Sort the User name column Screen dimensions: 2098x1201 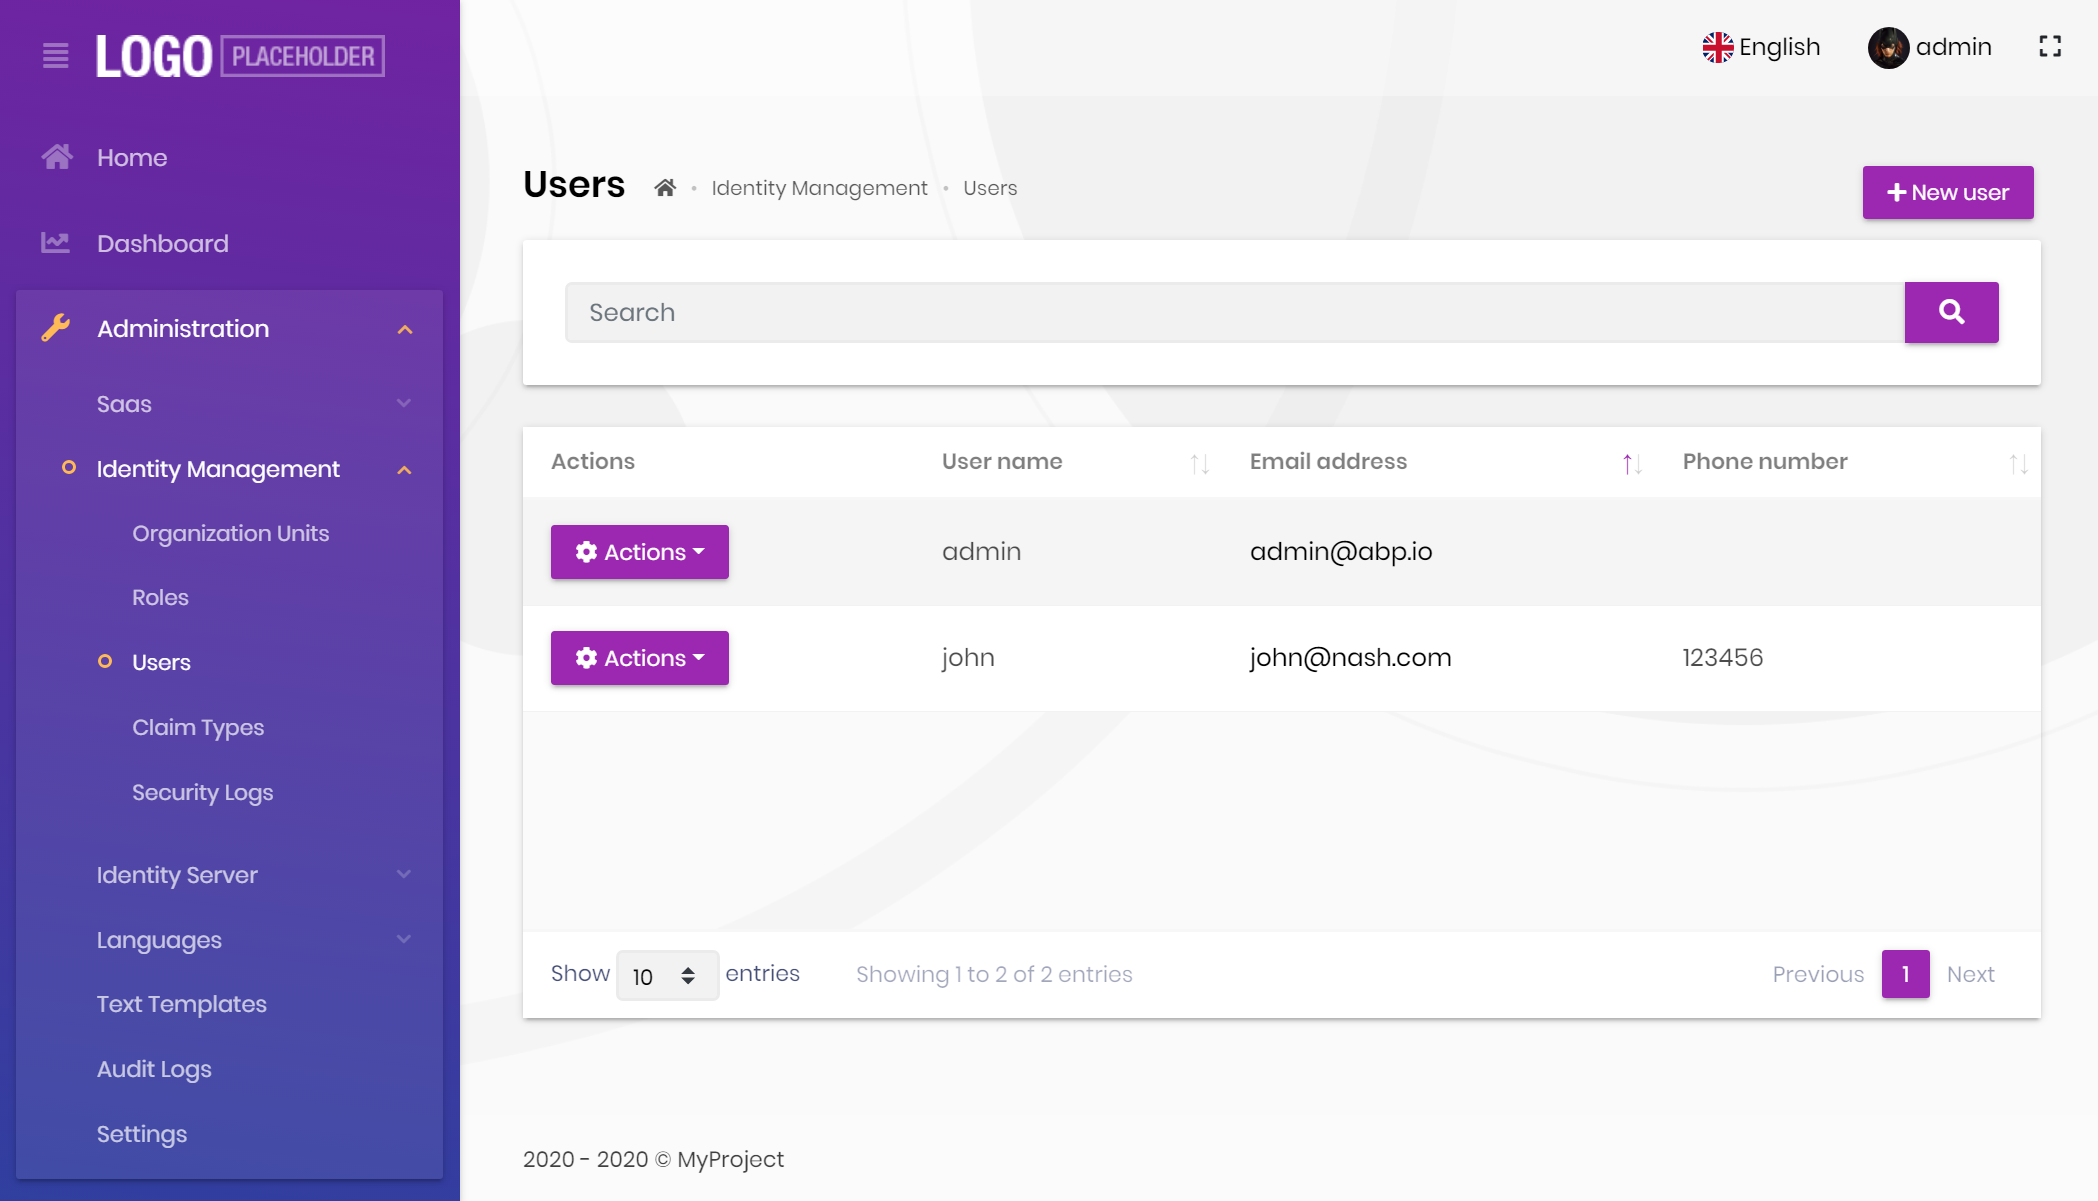coord(1199,463)
